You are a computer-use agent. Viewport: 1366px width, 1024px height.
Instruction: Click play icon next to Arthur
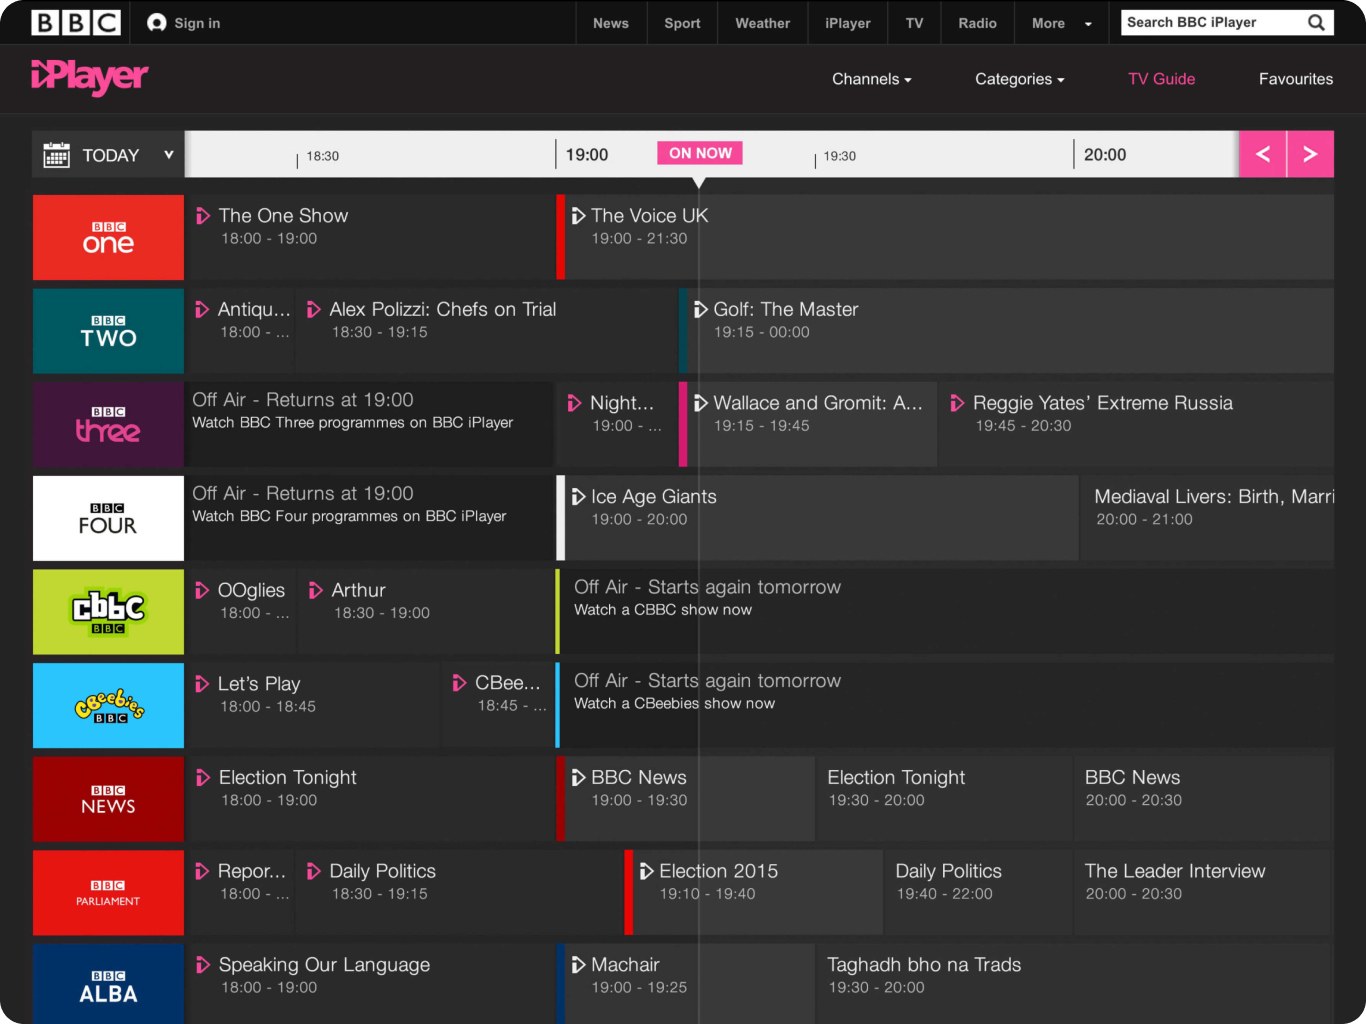pyautogui.click(x=315, y=590)
